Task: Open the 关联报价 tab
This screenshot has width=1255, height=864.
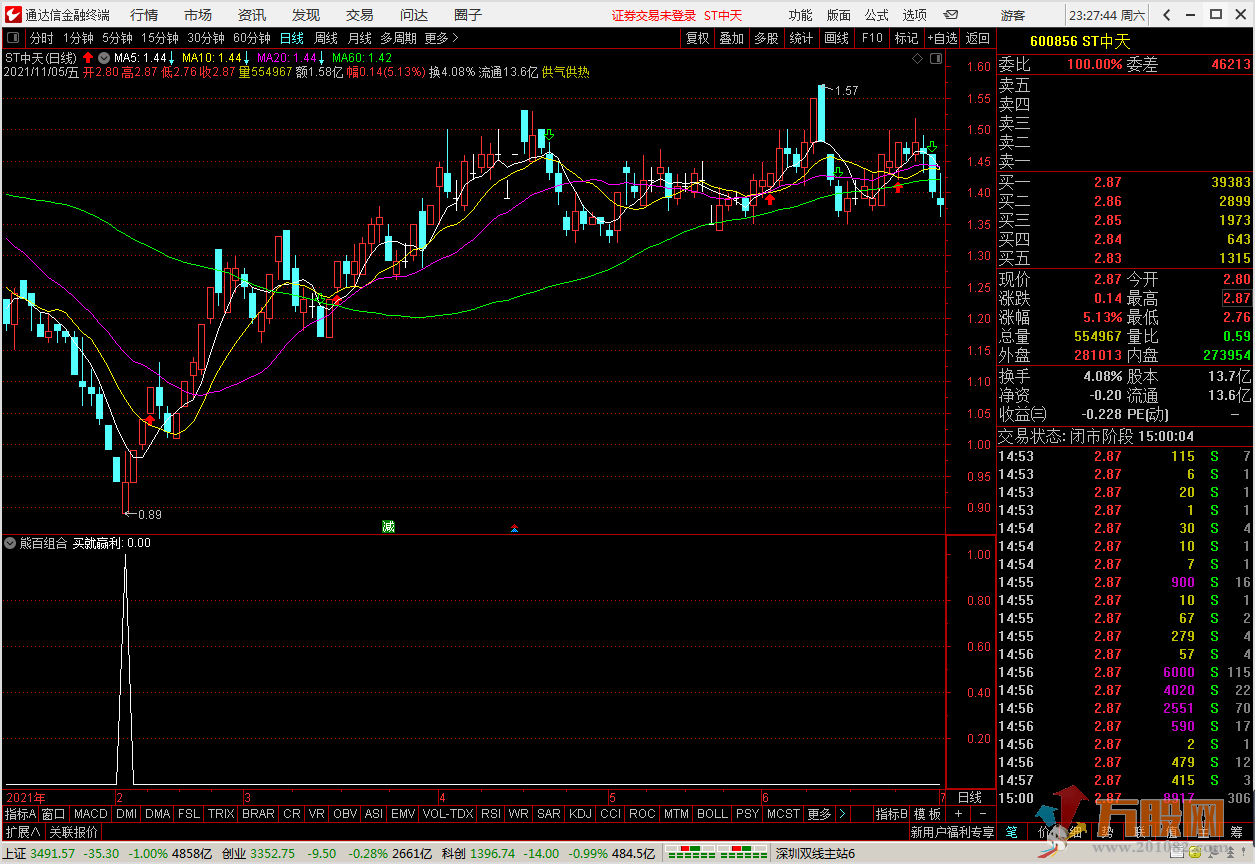Action: pos(74,831)
